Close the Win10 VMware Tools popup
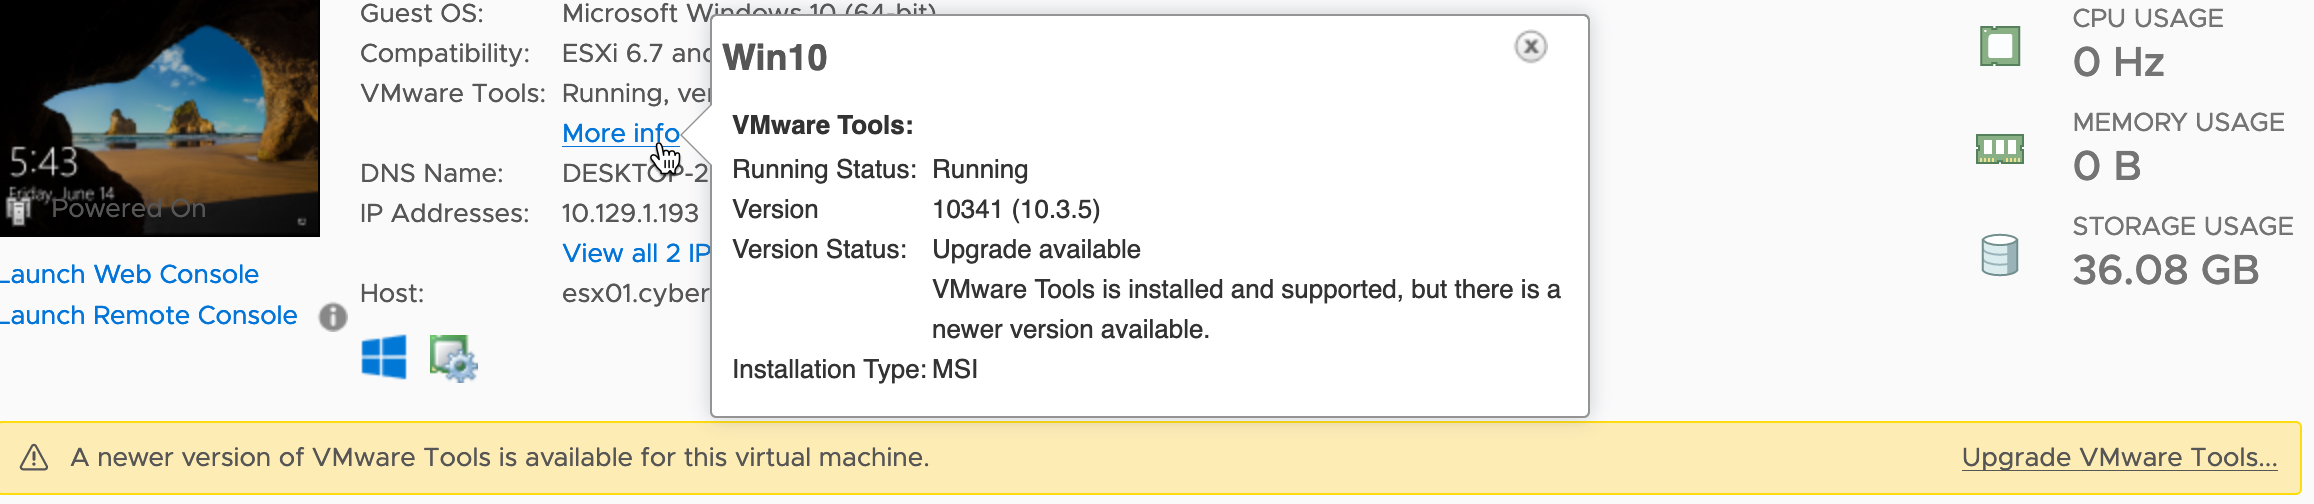This screenshot has height=504, width=2314. pyautogui.click(x=1530, y=46)
